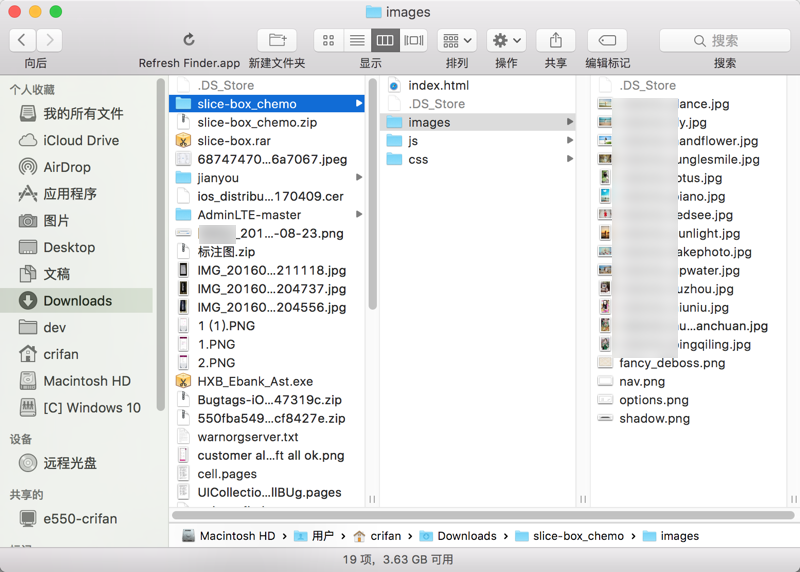The width and height of the screenshot is (800, 572).
Task: Open the dev folder in the sidebar
Action: click(x=77, y=328)
